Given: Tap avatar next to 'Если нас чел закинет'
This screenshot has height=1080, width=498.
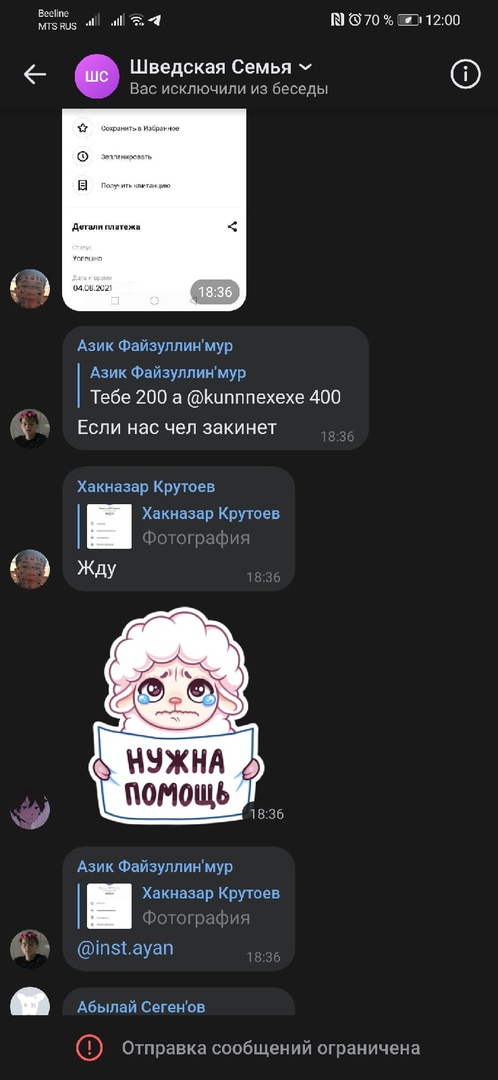Looking at the screenshot, I should pyautogui.click(x=30, y=429).
